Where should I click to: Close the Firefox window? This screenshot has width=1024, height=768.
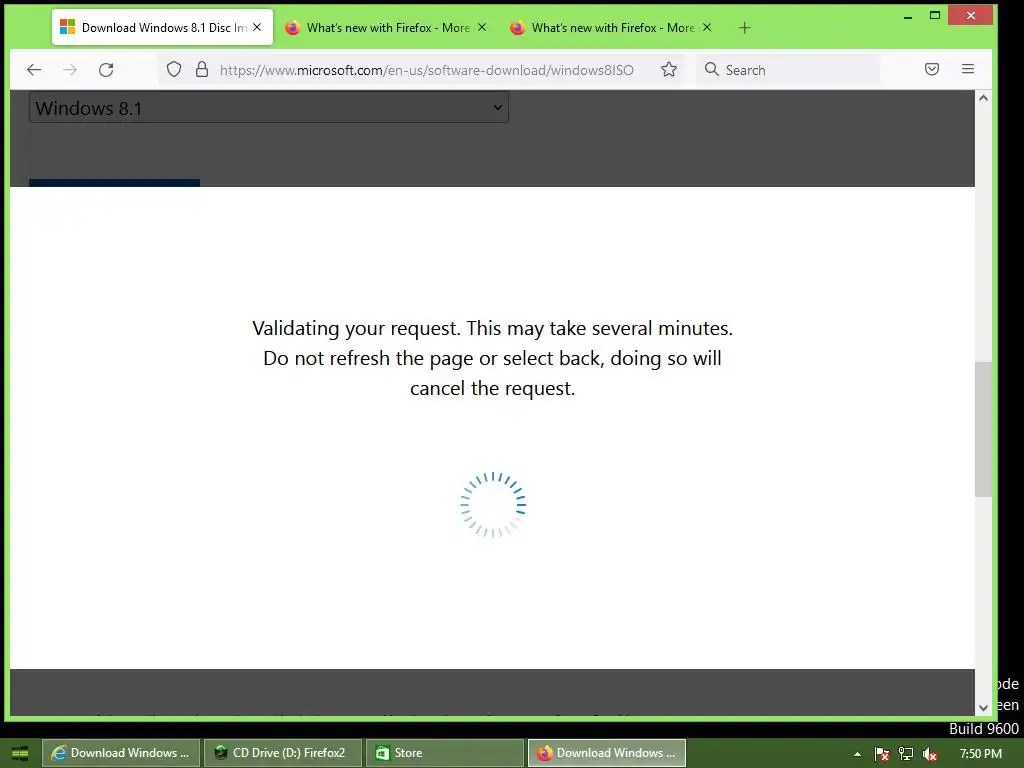tap(971, 16)
